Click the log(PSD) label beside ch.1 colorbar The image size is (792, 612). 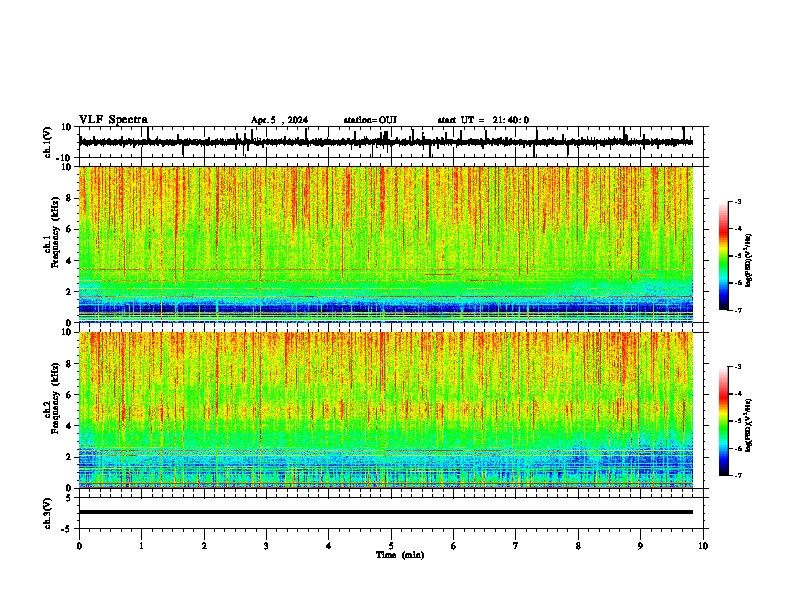pos(748,261)
